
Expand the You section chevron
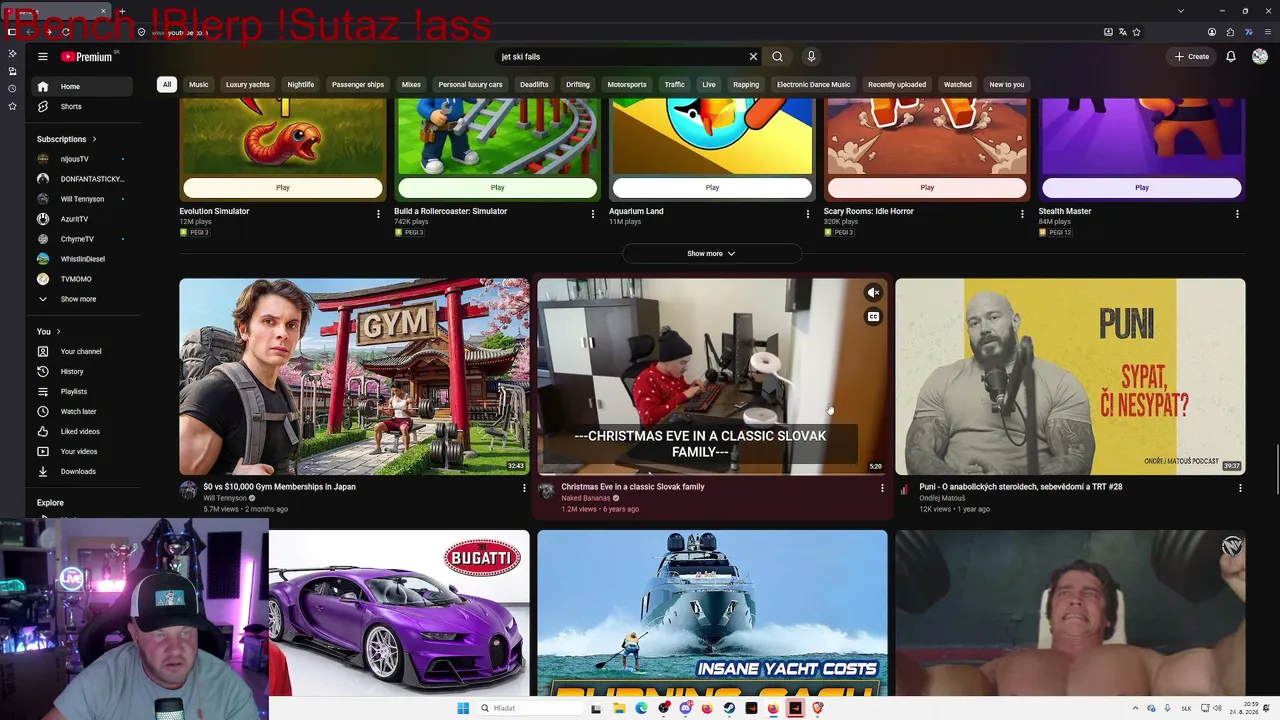click(58, 332)
